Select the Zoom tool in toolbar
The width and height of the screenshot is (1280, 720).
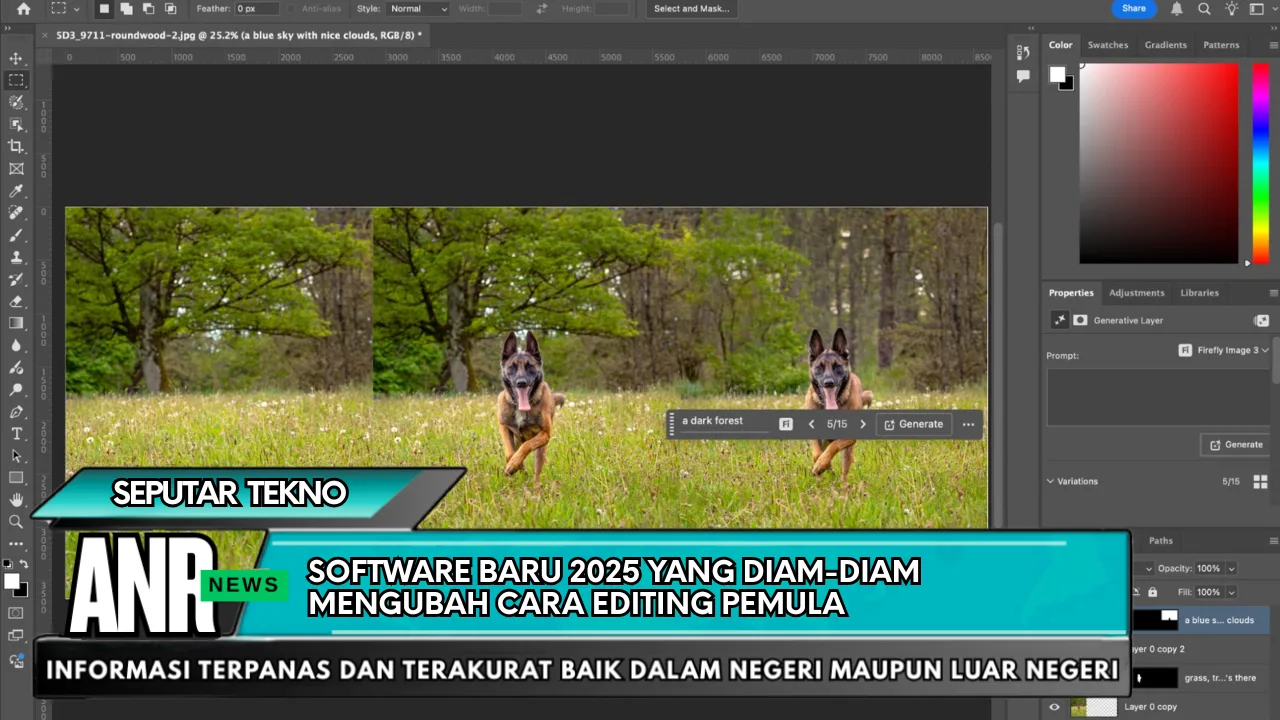point(16,521)
